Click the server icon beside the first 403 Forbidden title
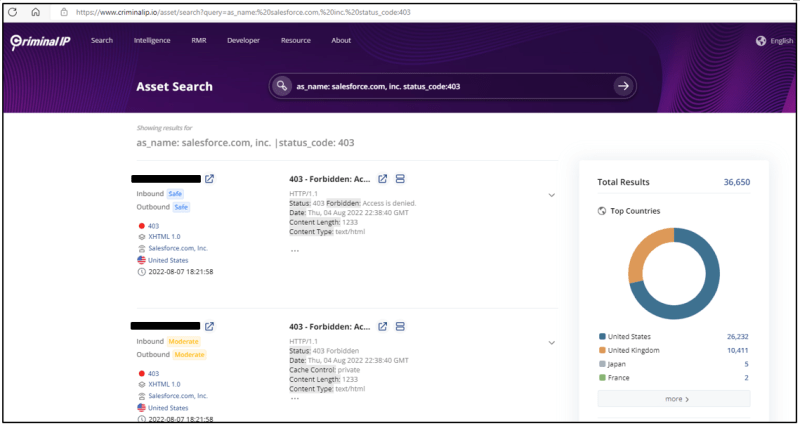 [x=400, y=179]
